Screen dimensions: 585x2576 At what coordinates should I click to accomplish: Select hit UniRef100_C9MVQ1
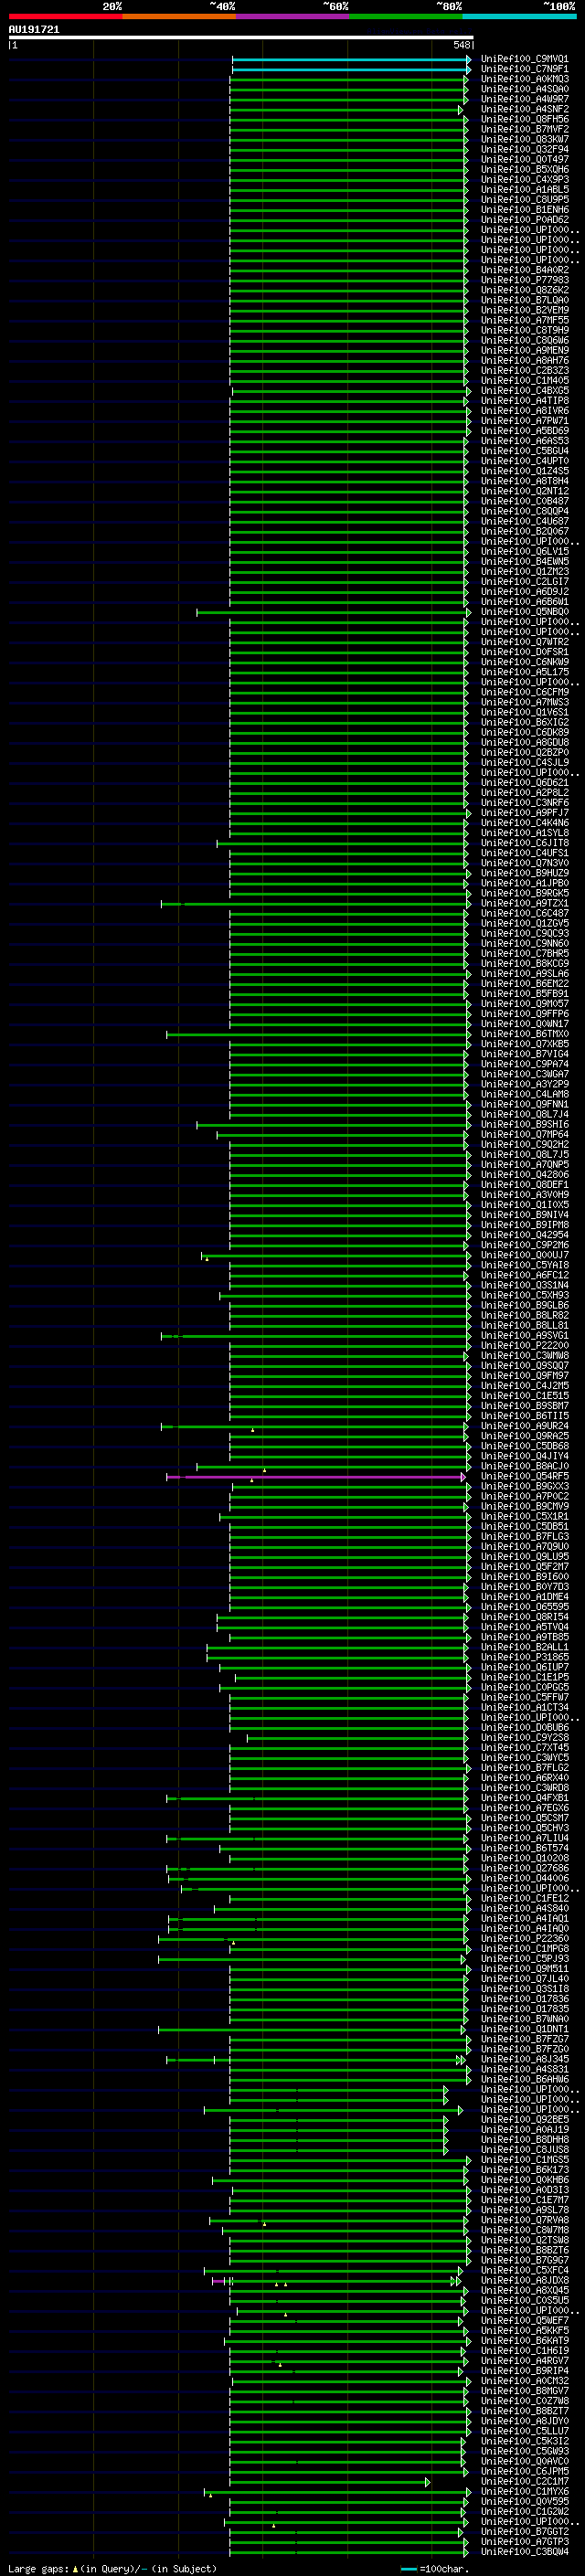coord(525,59)
